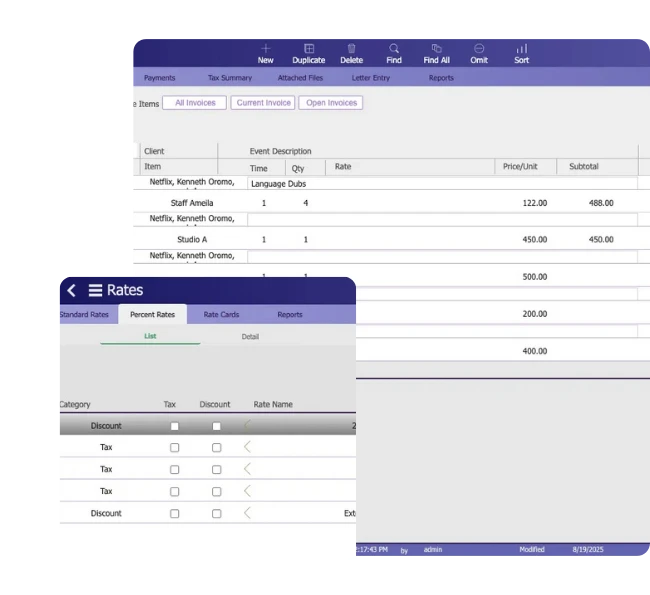Toggle Discount checkbox in first Tax row
Viewport: 650px width, 595px height.
click(216, 448)
